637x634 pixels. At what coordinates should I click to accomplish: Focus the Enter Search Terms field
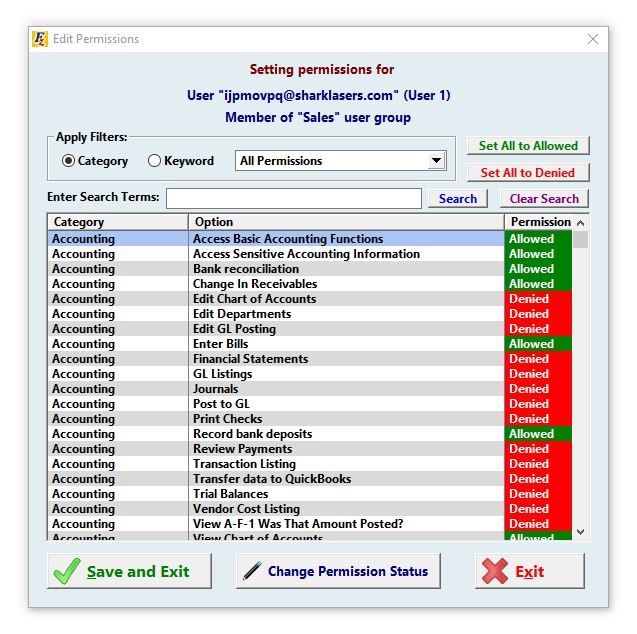pyautogui.click(x=294, y=198)
